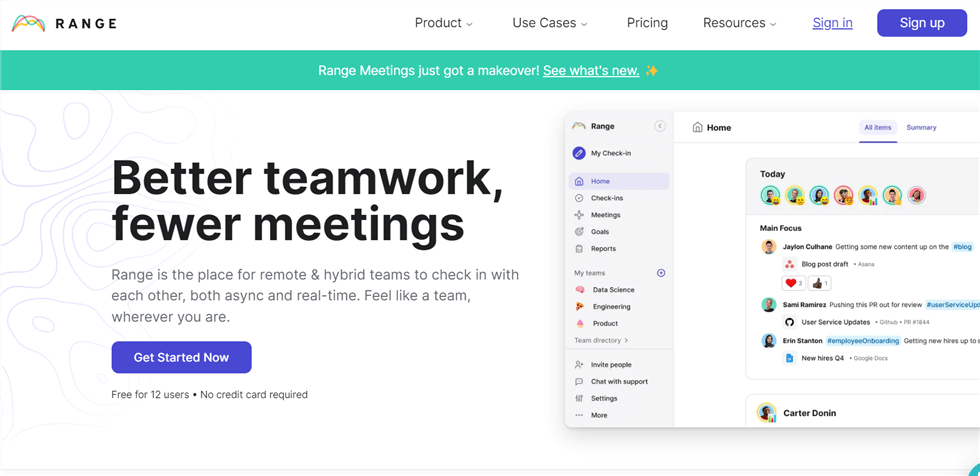Switch to the All items tab
The width and height of the screenshot is (980, 476).
coord(878,127)
